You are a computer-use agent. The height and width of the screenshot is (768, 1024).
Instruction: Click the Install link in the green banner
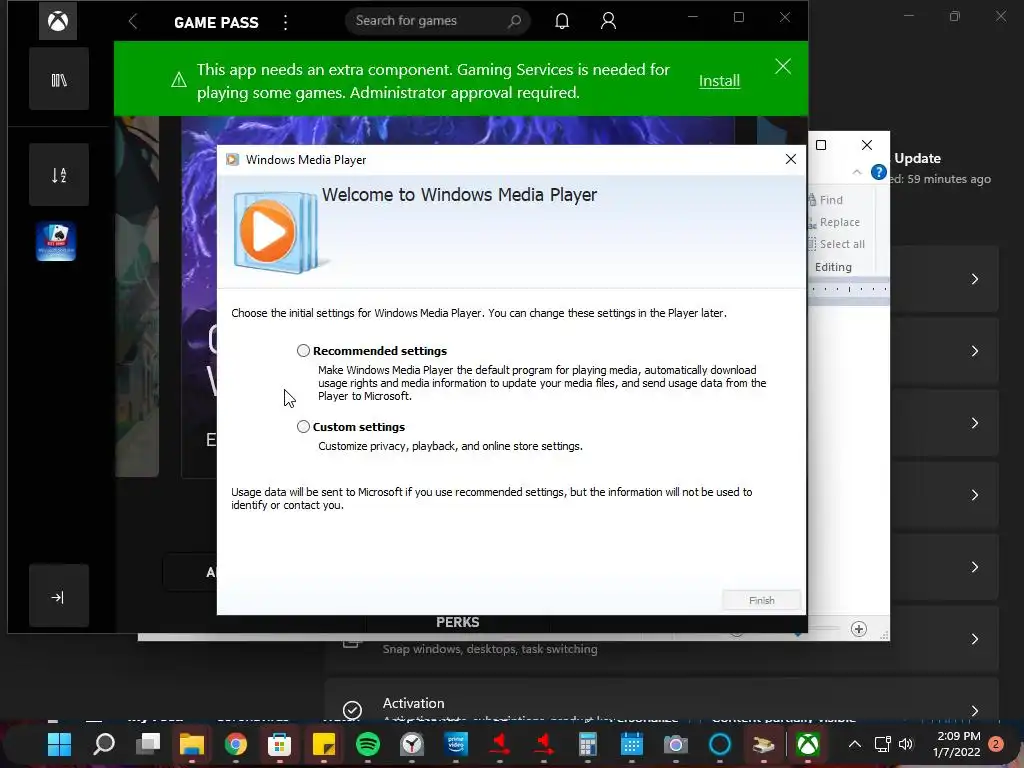pyautogui.click(x=719, y=81)
